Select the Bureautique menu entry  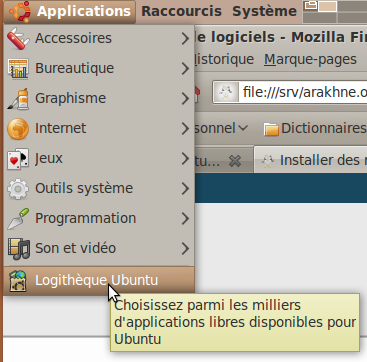(99, 68)
